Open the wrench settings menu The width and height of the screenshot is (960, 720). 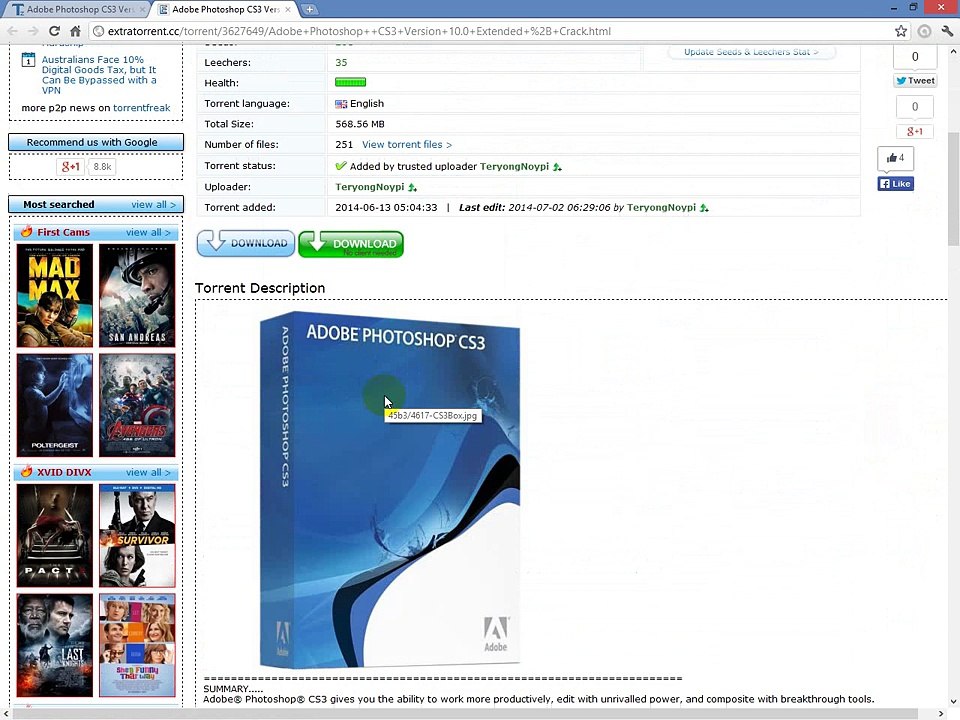click(x=947, y=31)
